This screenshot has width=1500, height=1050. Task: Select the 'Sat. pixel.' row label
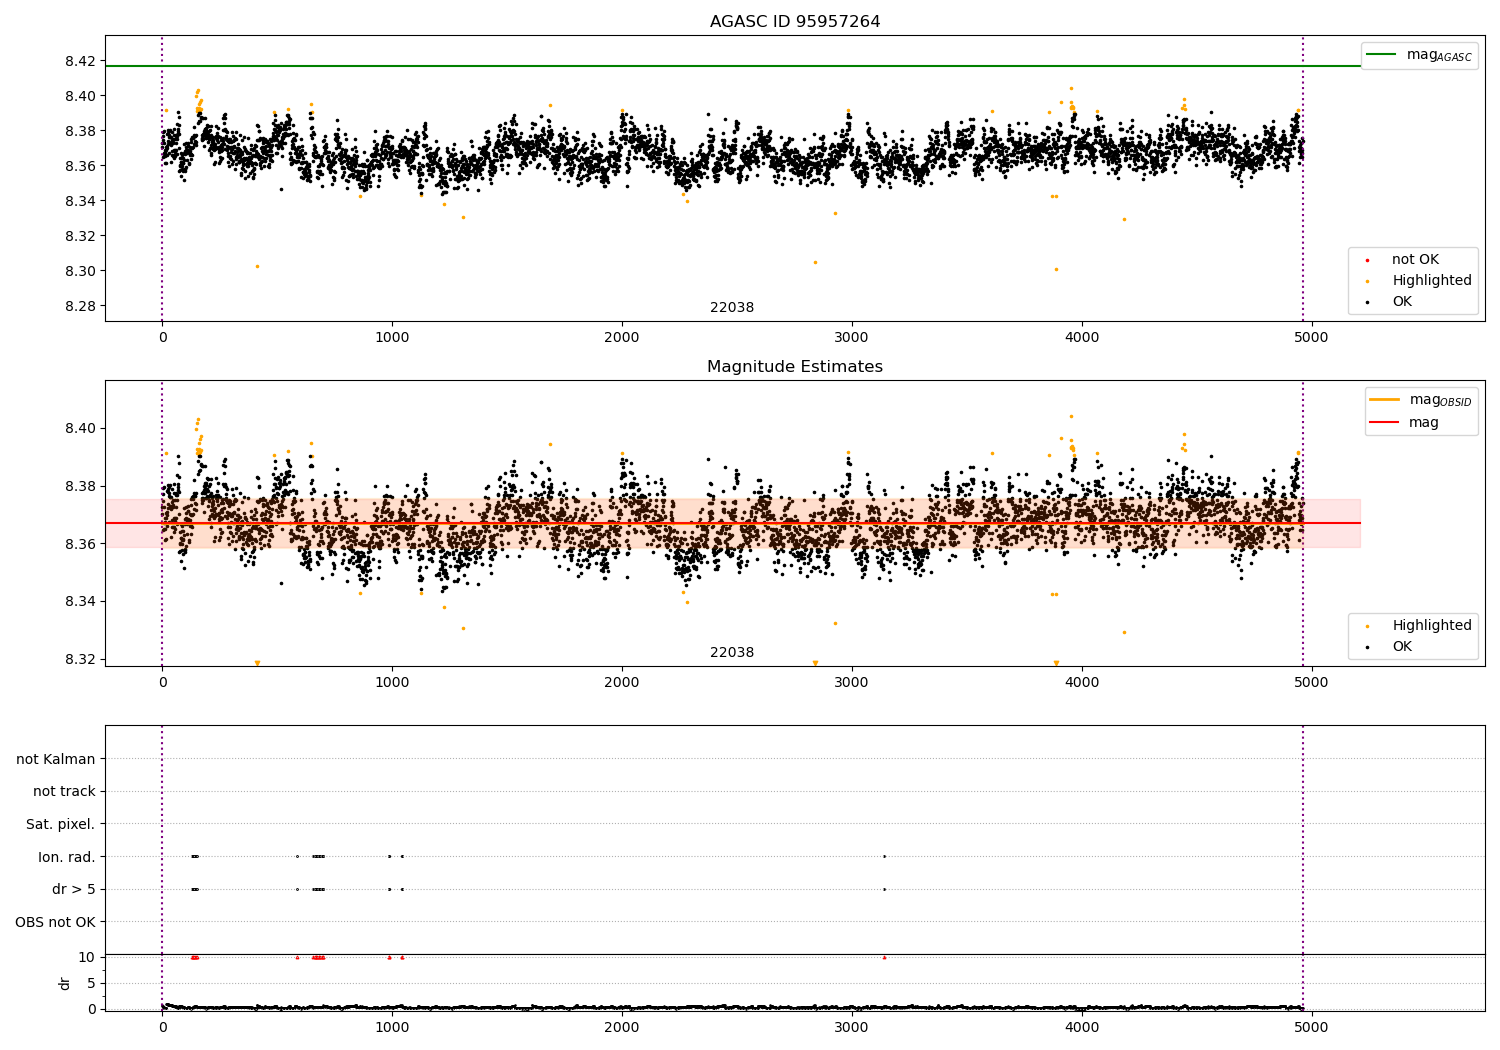pyautogui.click(x=61, y=825)
